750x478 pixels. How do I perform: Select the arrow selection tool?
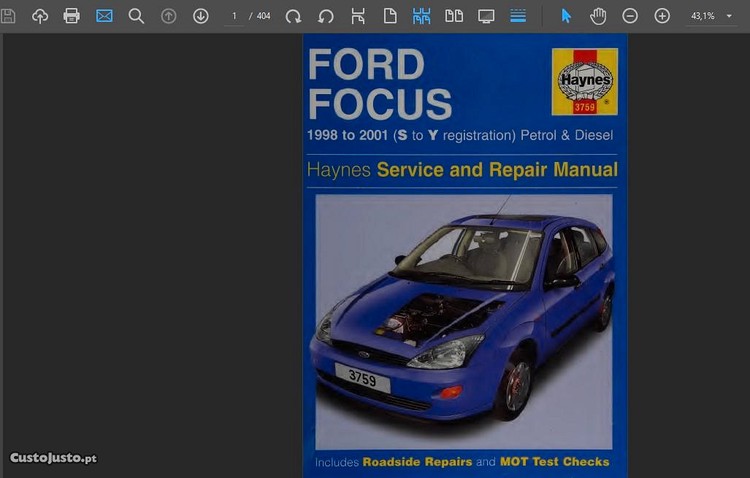pyautogui.click(x=566, y=16)
